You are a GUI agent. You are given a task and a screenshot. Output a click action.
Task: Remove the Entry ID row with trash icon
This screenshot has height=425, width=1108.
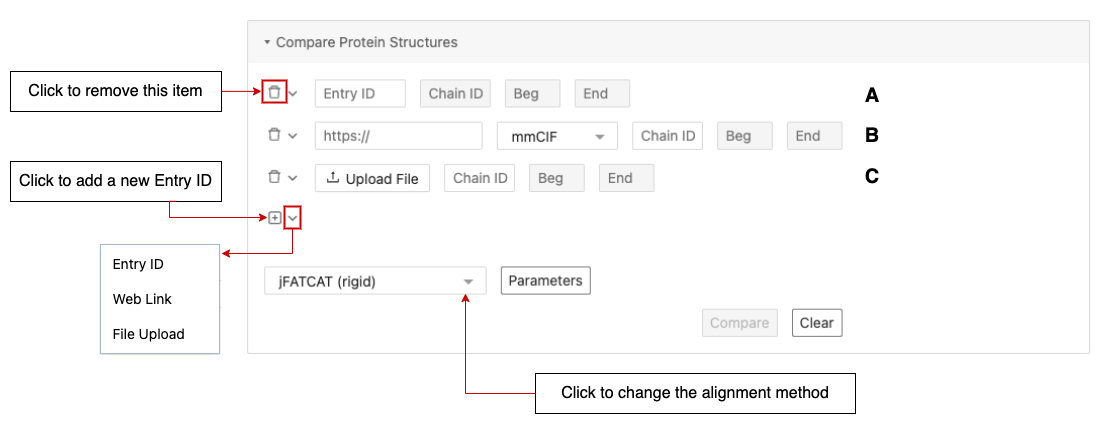(274, 93)
